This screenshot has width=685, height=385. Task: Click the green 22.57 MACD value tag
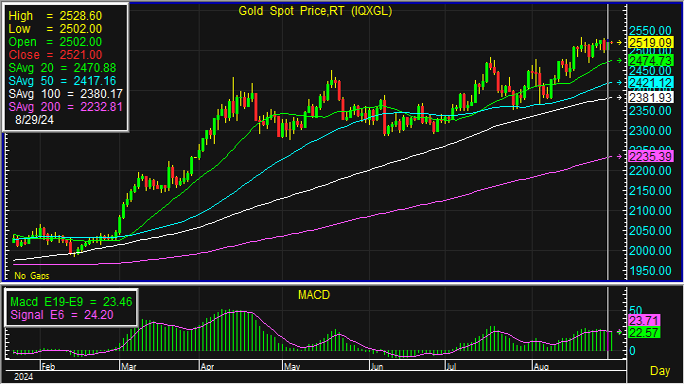coord(644,333)
